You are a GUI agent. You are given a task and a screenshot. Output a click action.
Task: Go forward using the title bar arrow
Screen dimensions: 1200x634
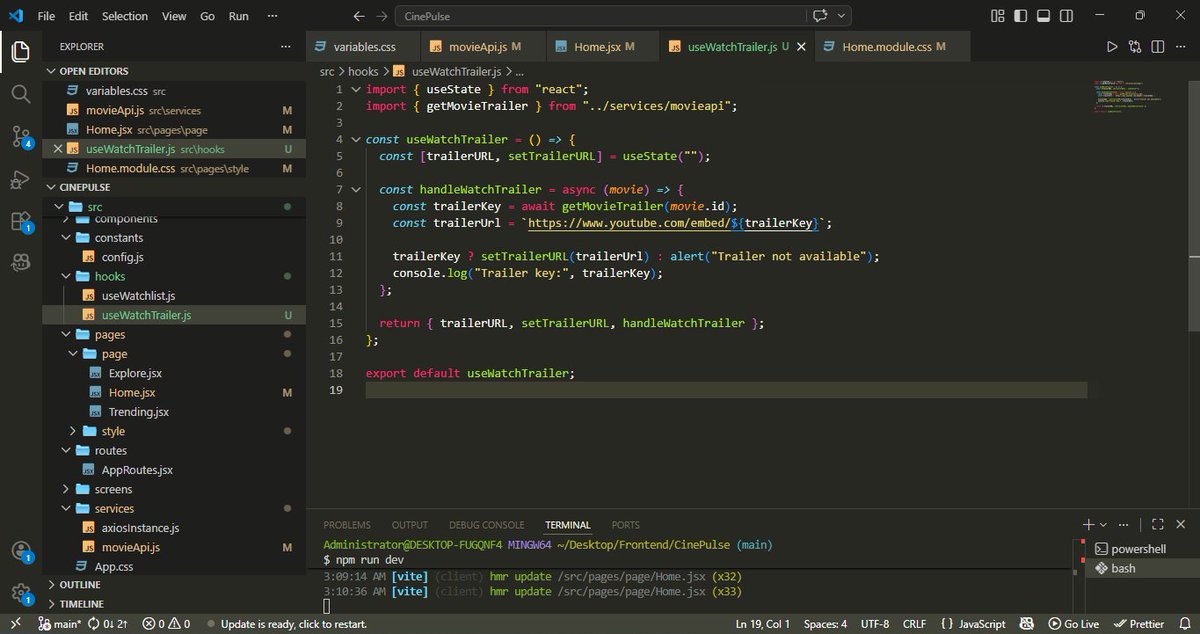coord(383,16)
